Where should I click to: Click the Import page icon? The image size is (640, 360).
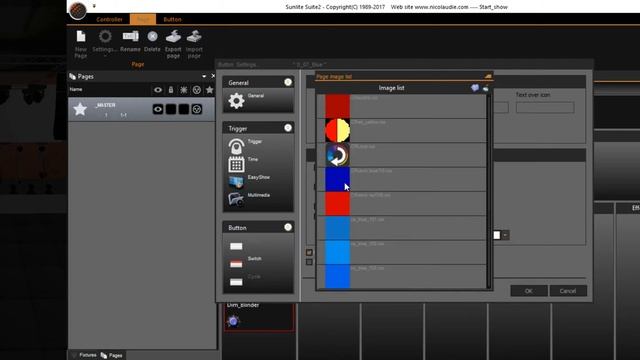[x=194, y=36]
